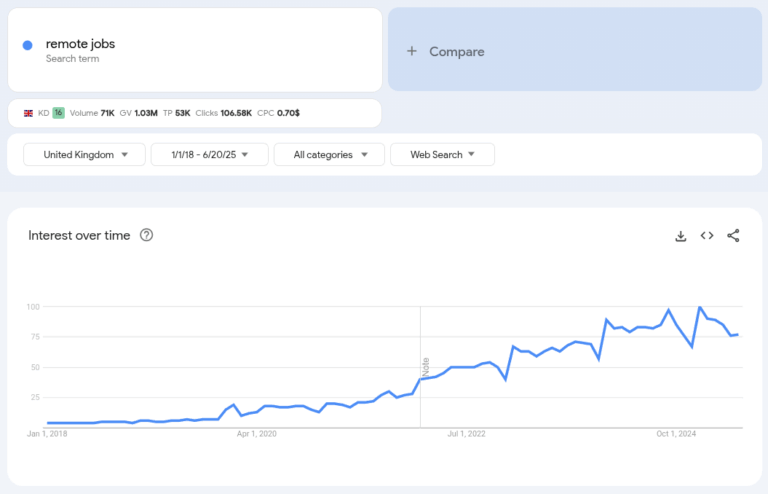This screenshot has width=768, height=494.
Task: Click the blue dot beside remote jobs
Action: [28, 44]
